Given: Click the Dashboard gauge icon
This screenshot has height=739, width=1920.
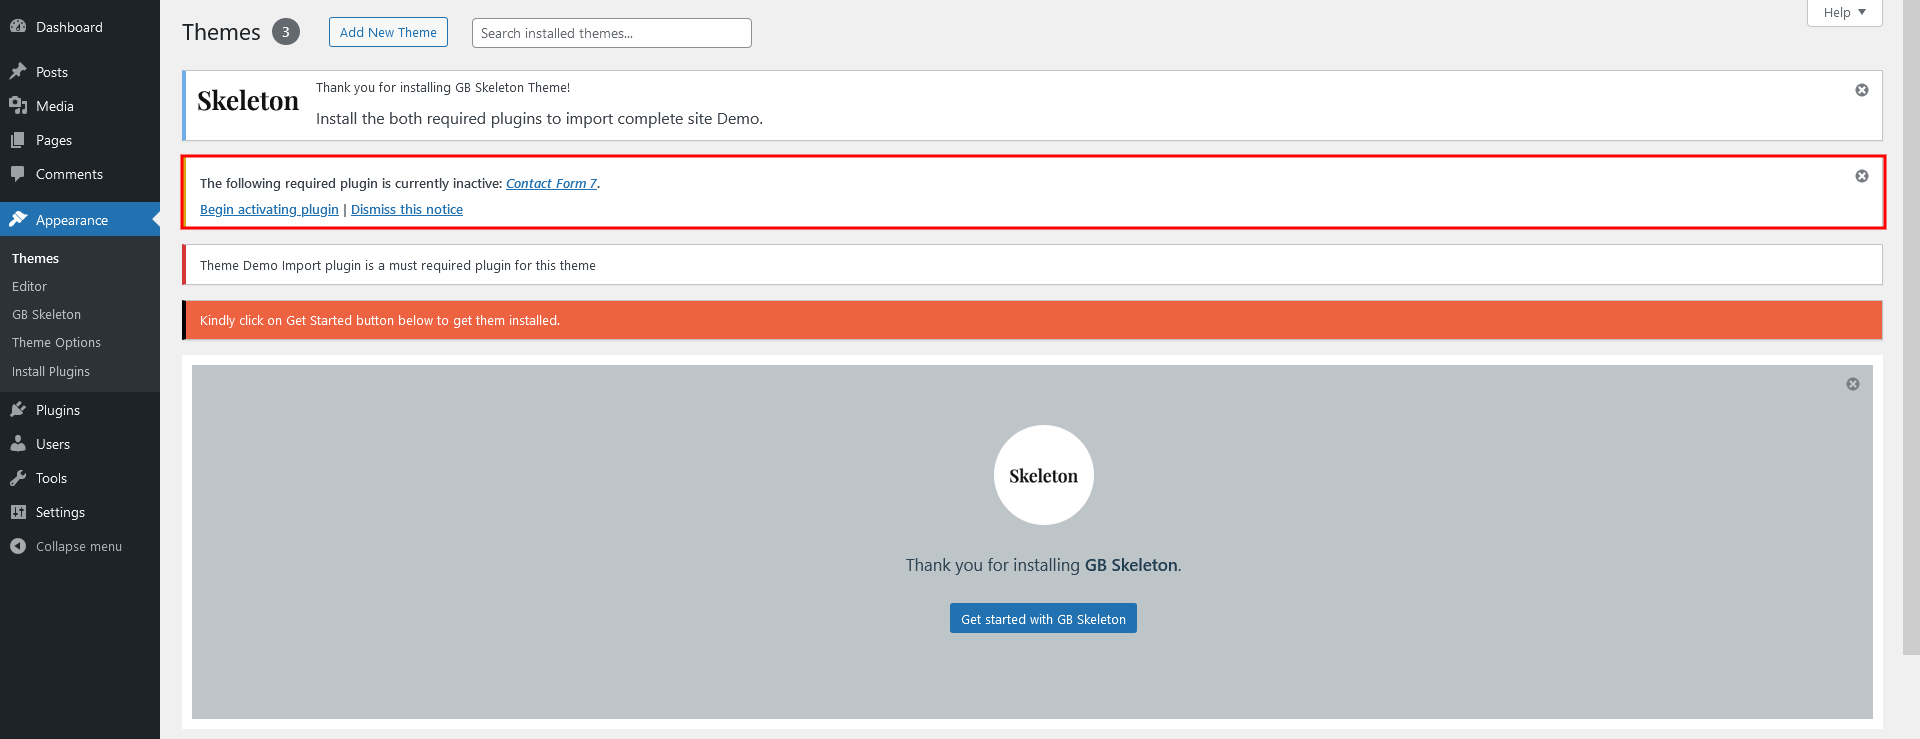Looking at the screenshot, I should click(18, 27).
